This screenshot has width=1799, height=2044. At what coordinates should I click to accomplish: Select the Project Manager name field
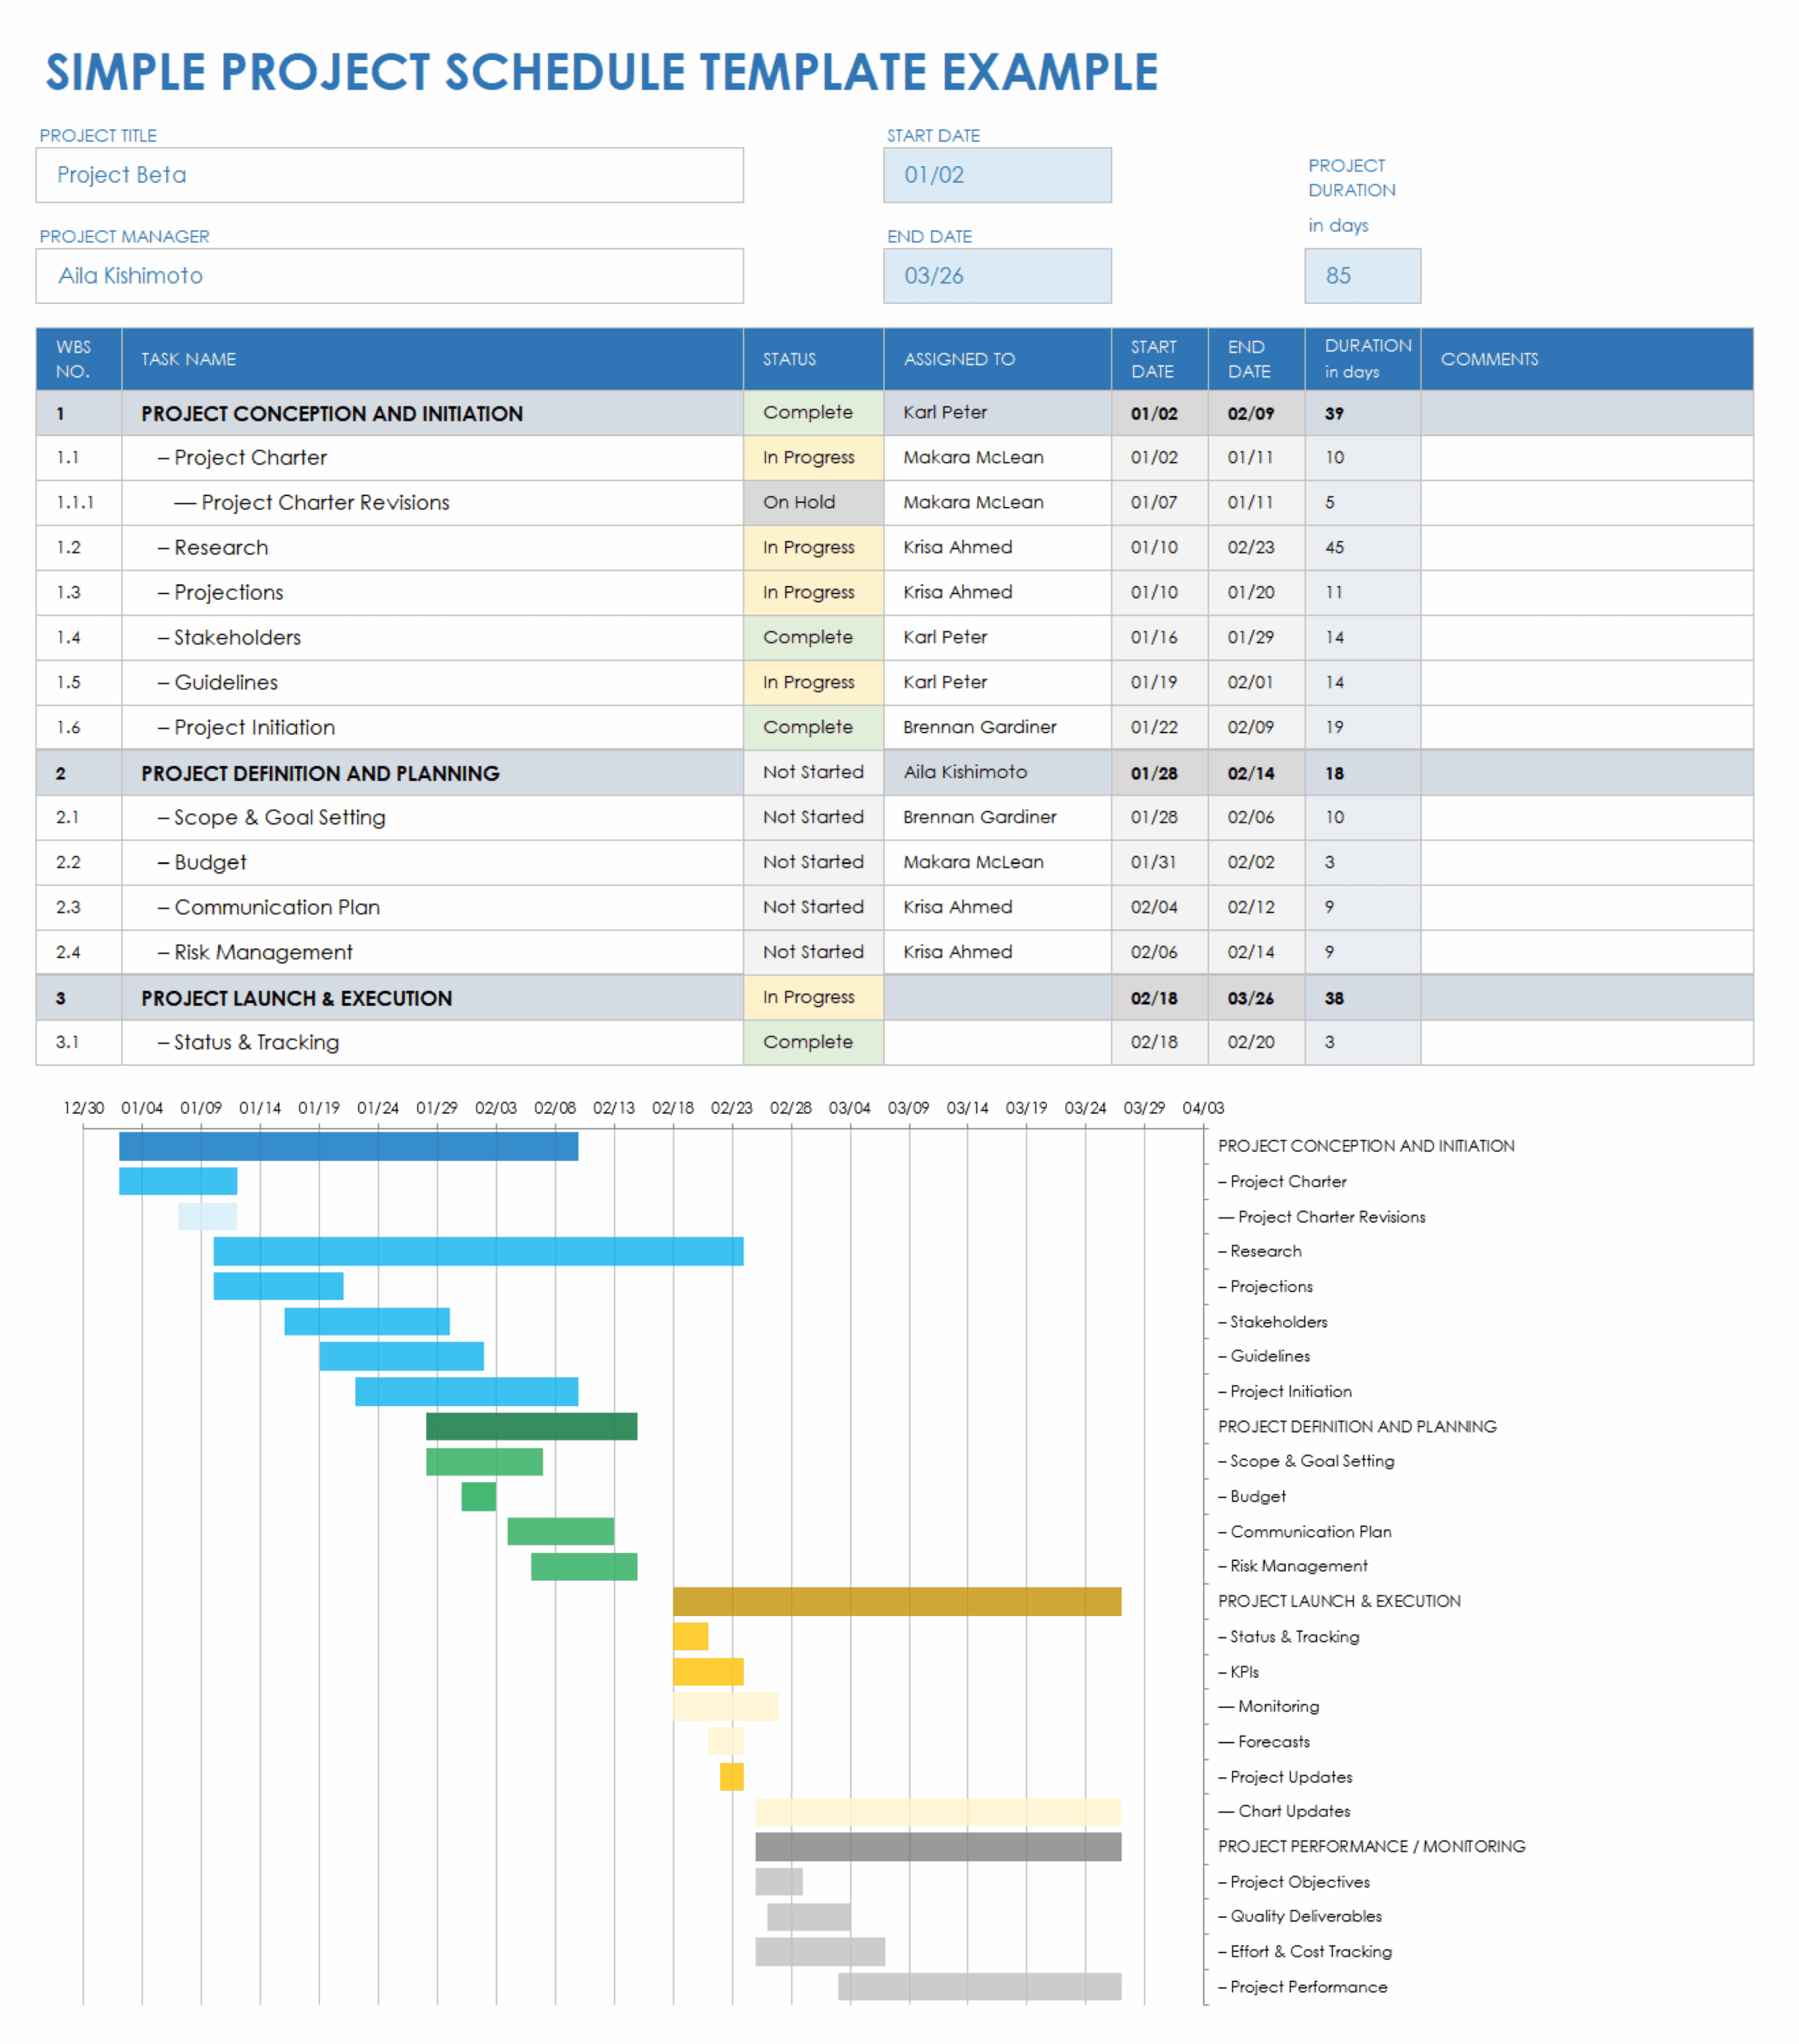389,276
